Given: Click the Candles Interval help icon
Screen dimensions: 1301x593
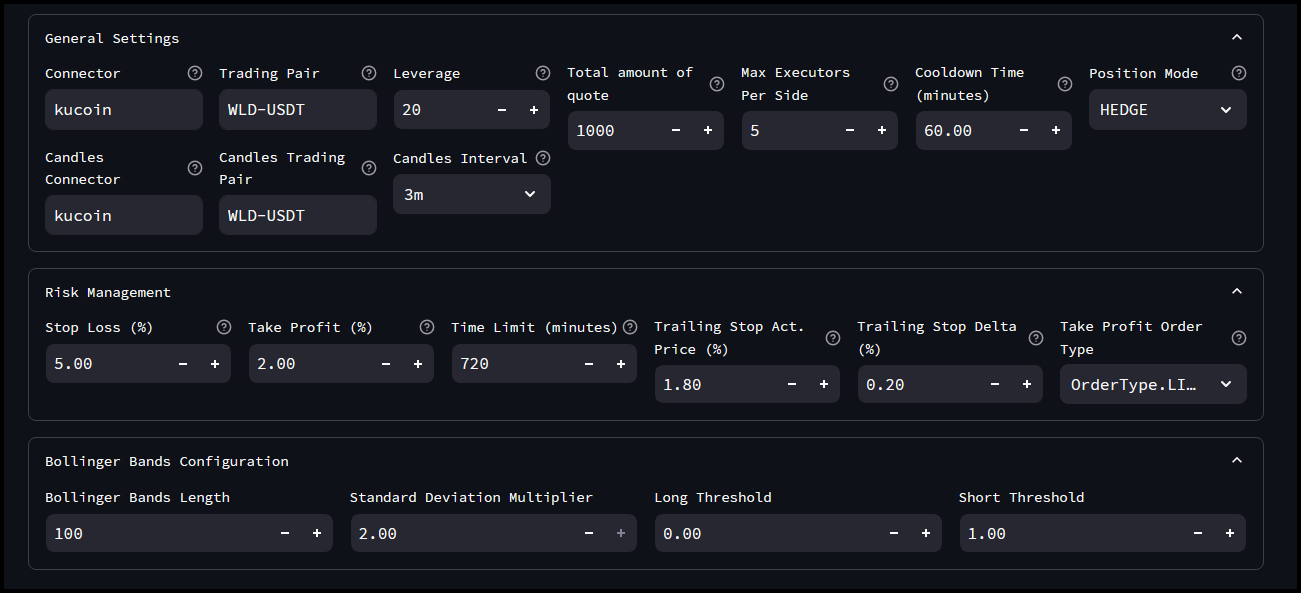Looking at the screenshot, I should click(x=542, y=158).
